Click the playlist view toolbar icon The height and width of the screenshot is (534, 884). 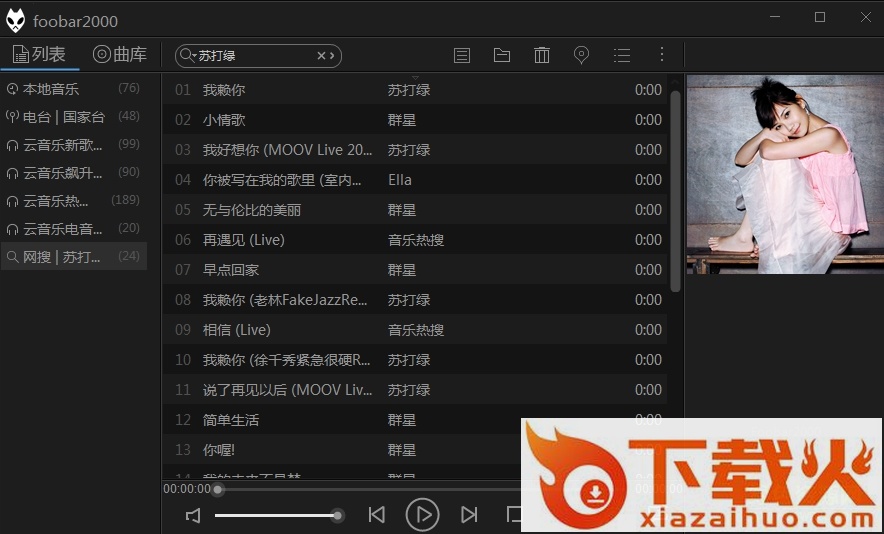coord(462,55)
